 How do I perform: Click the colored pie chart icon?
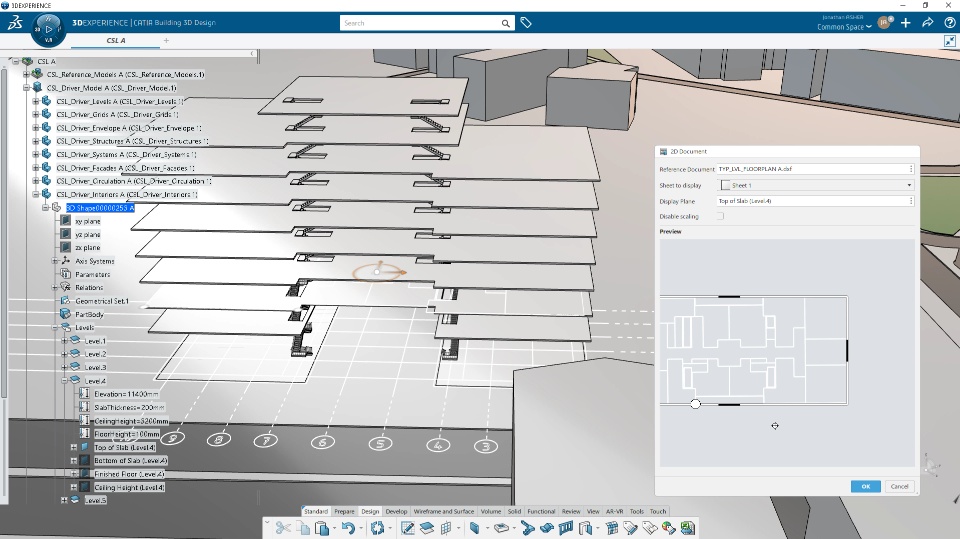coord(668,528)
